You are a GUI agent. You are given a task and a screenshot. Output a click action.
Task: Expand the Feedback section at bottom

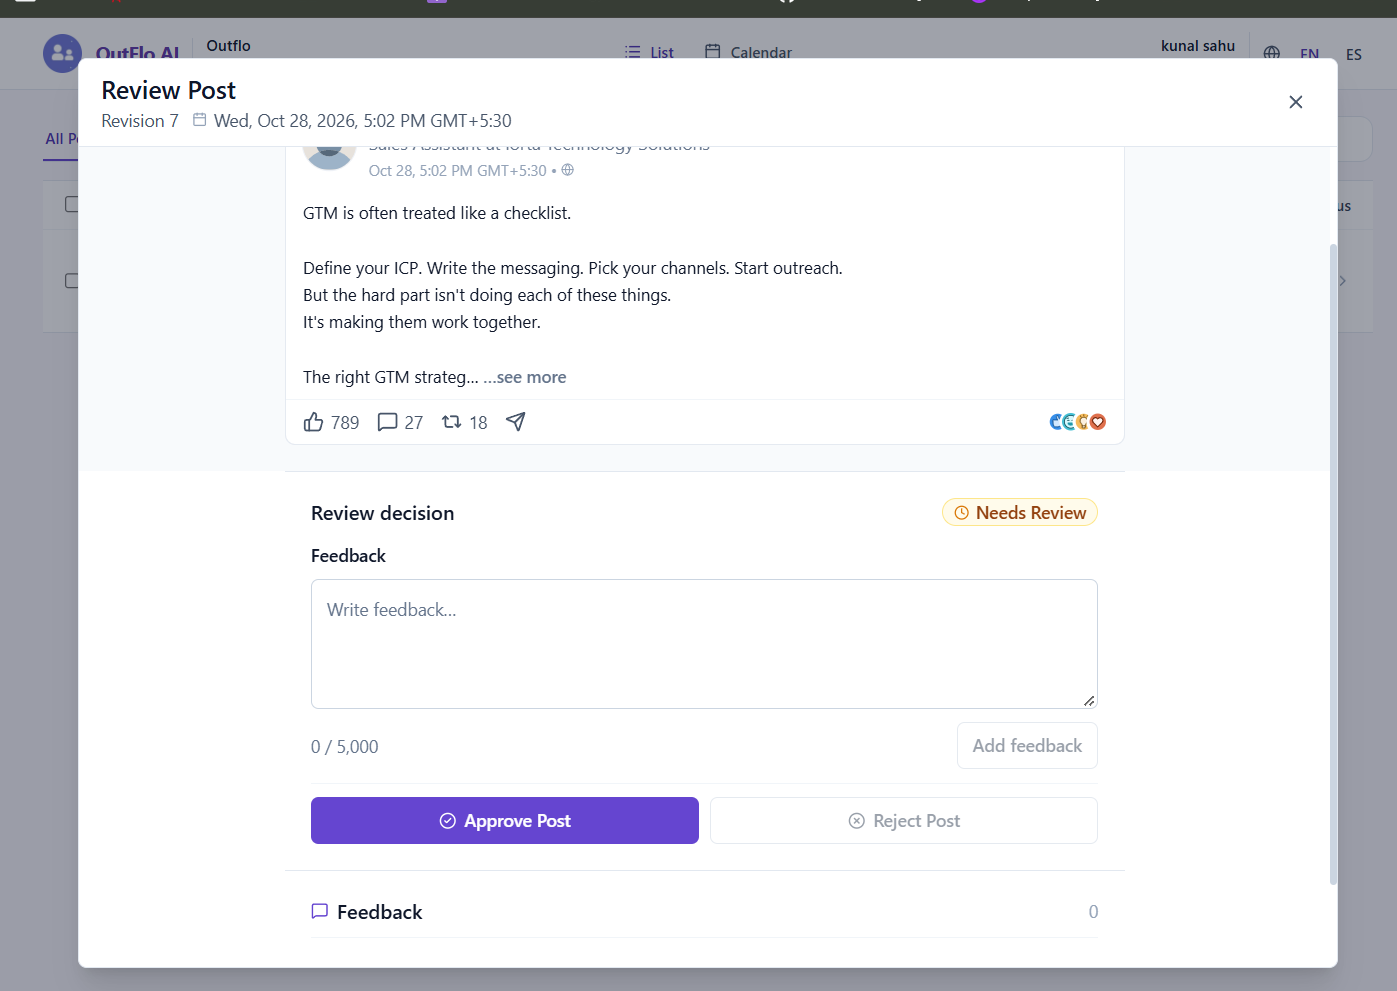[704, 912]
